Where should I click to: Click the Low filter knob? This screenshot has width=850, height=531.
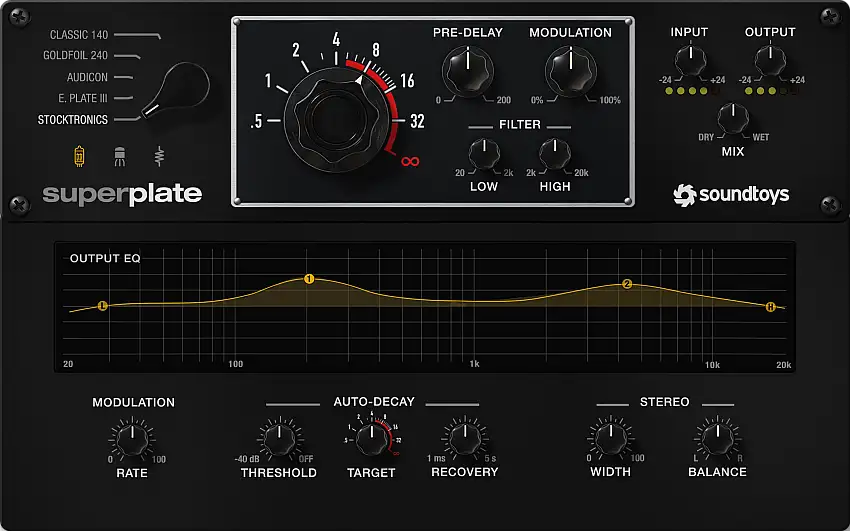tap(484, 154)
